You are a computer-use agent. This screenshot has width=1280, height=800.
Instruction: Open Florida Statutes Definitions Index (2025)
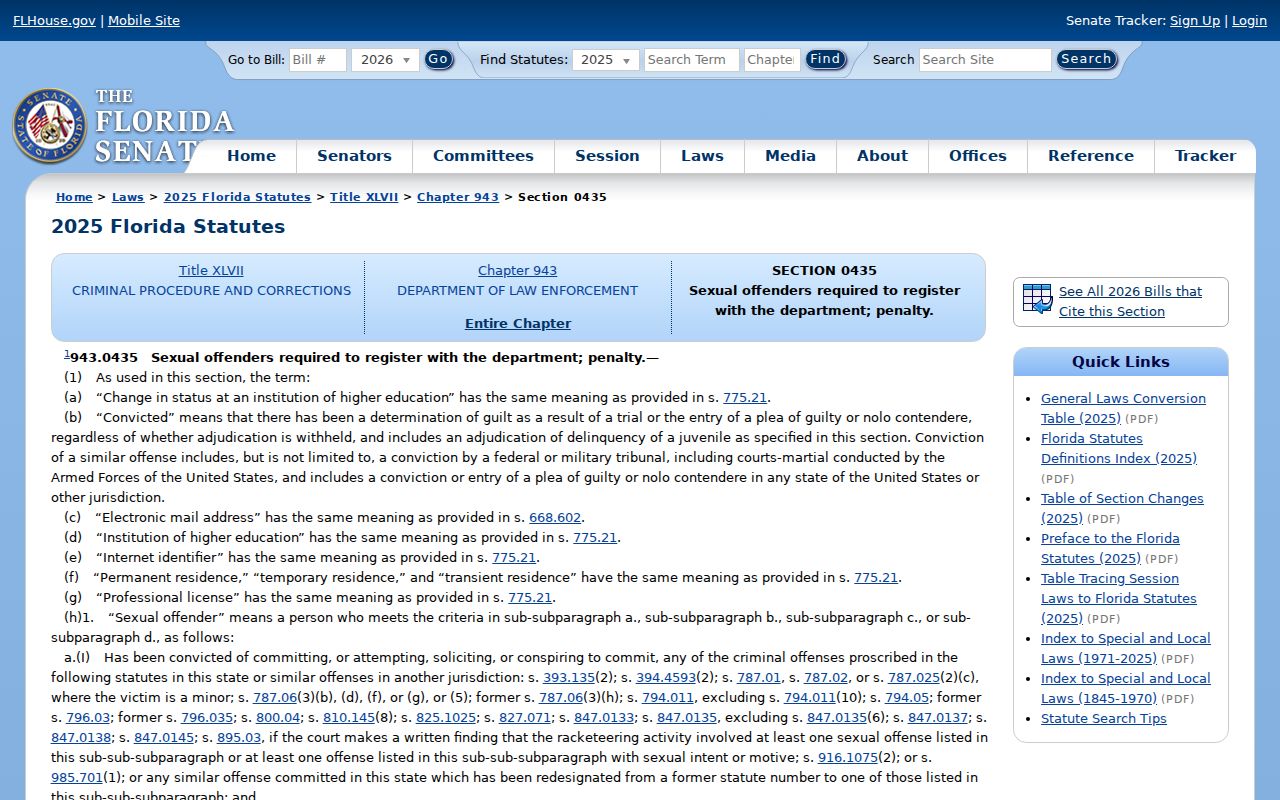tap(1118, 448)
